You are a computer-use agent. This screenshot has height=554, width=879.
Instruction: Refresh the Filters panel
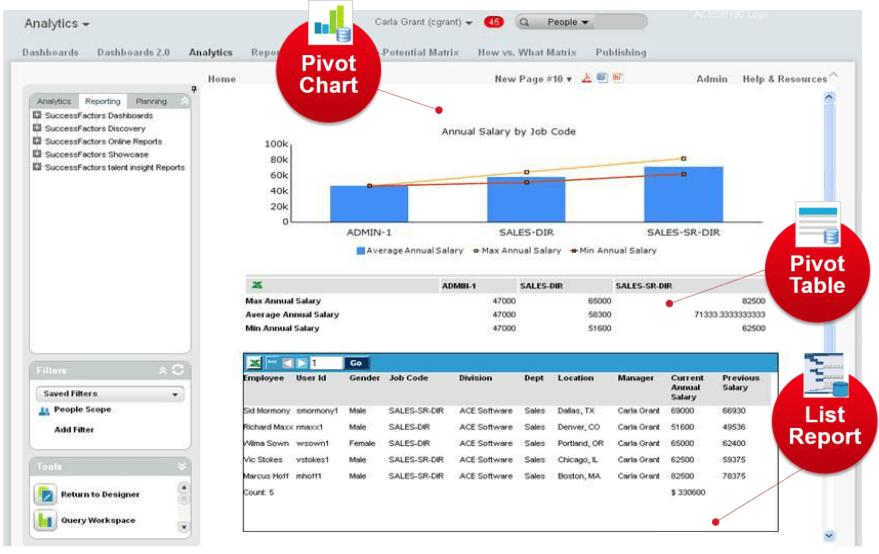pyautogui.click(x=178, y=370)
